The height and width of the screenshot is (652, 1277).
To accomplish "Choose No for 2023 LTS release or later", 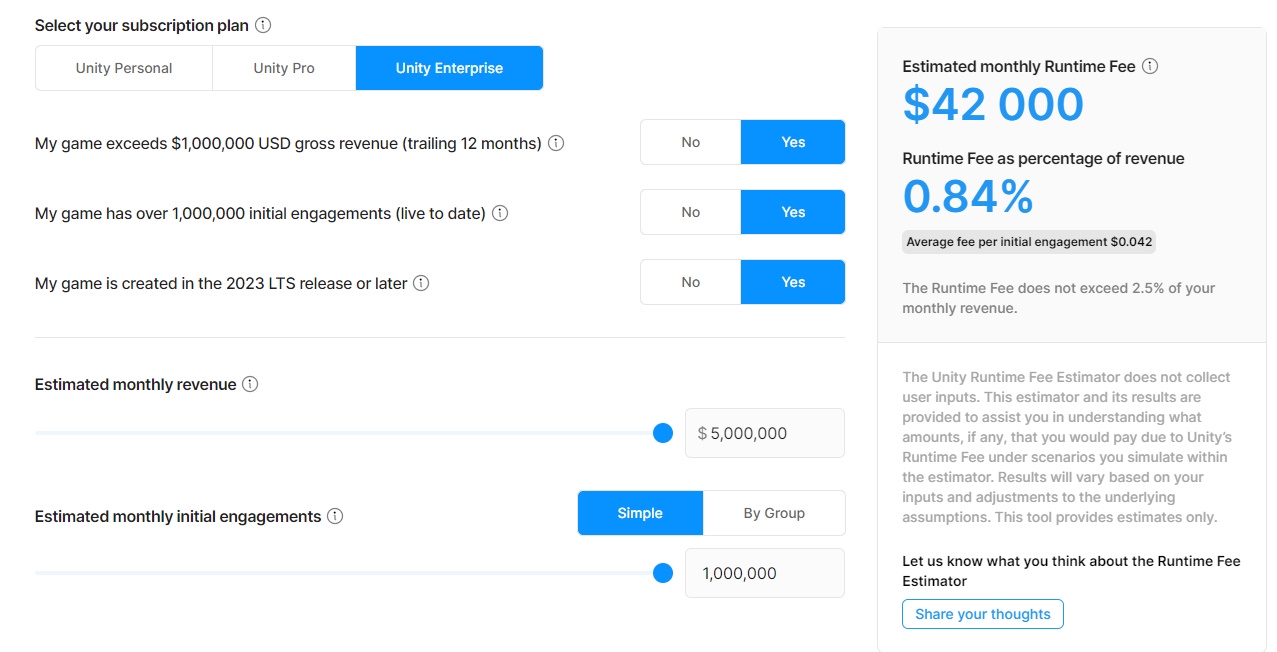I will [691, 282].
